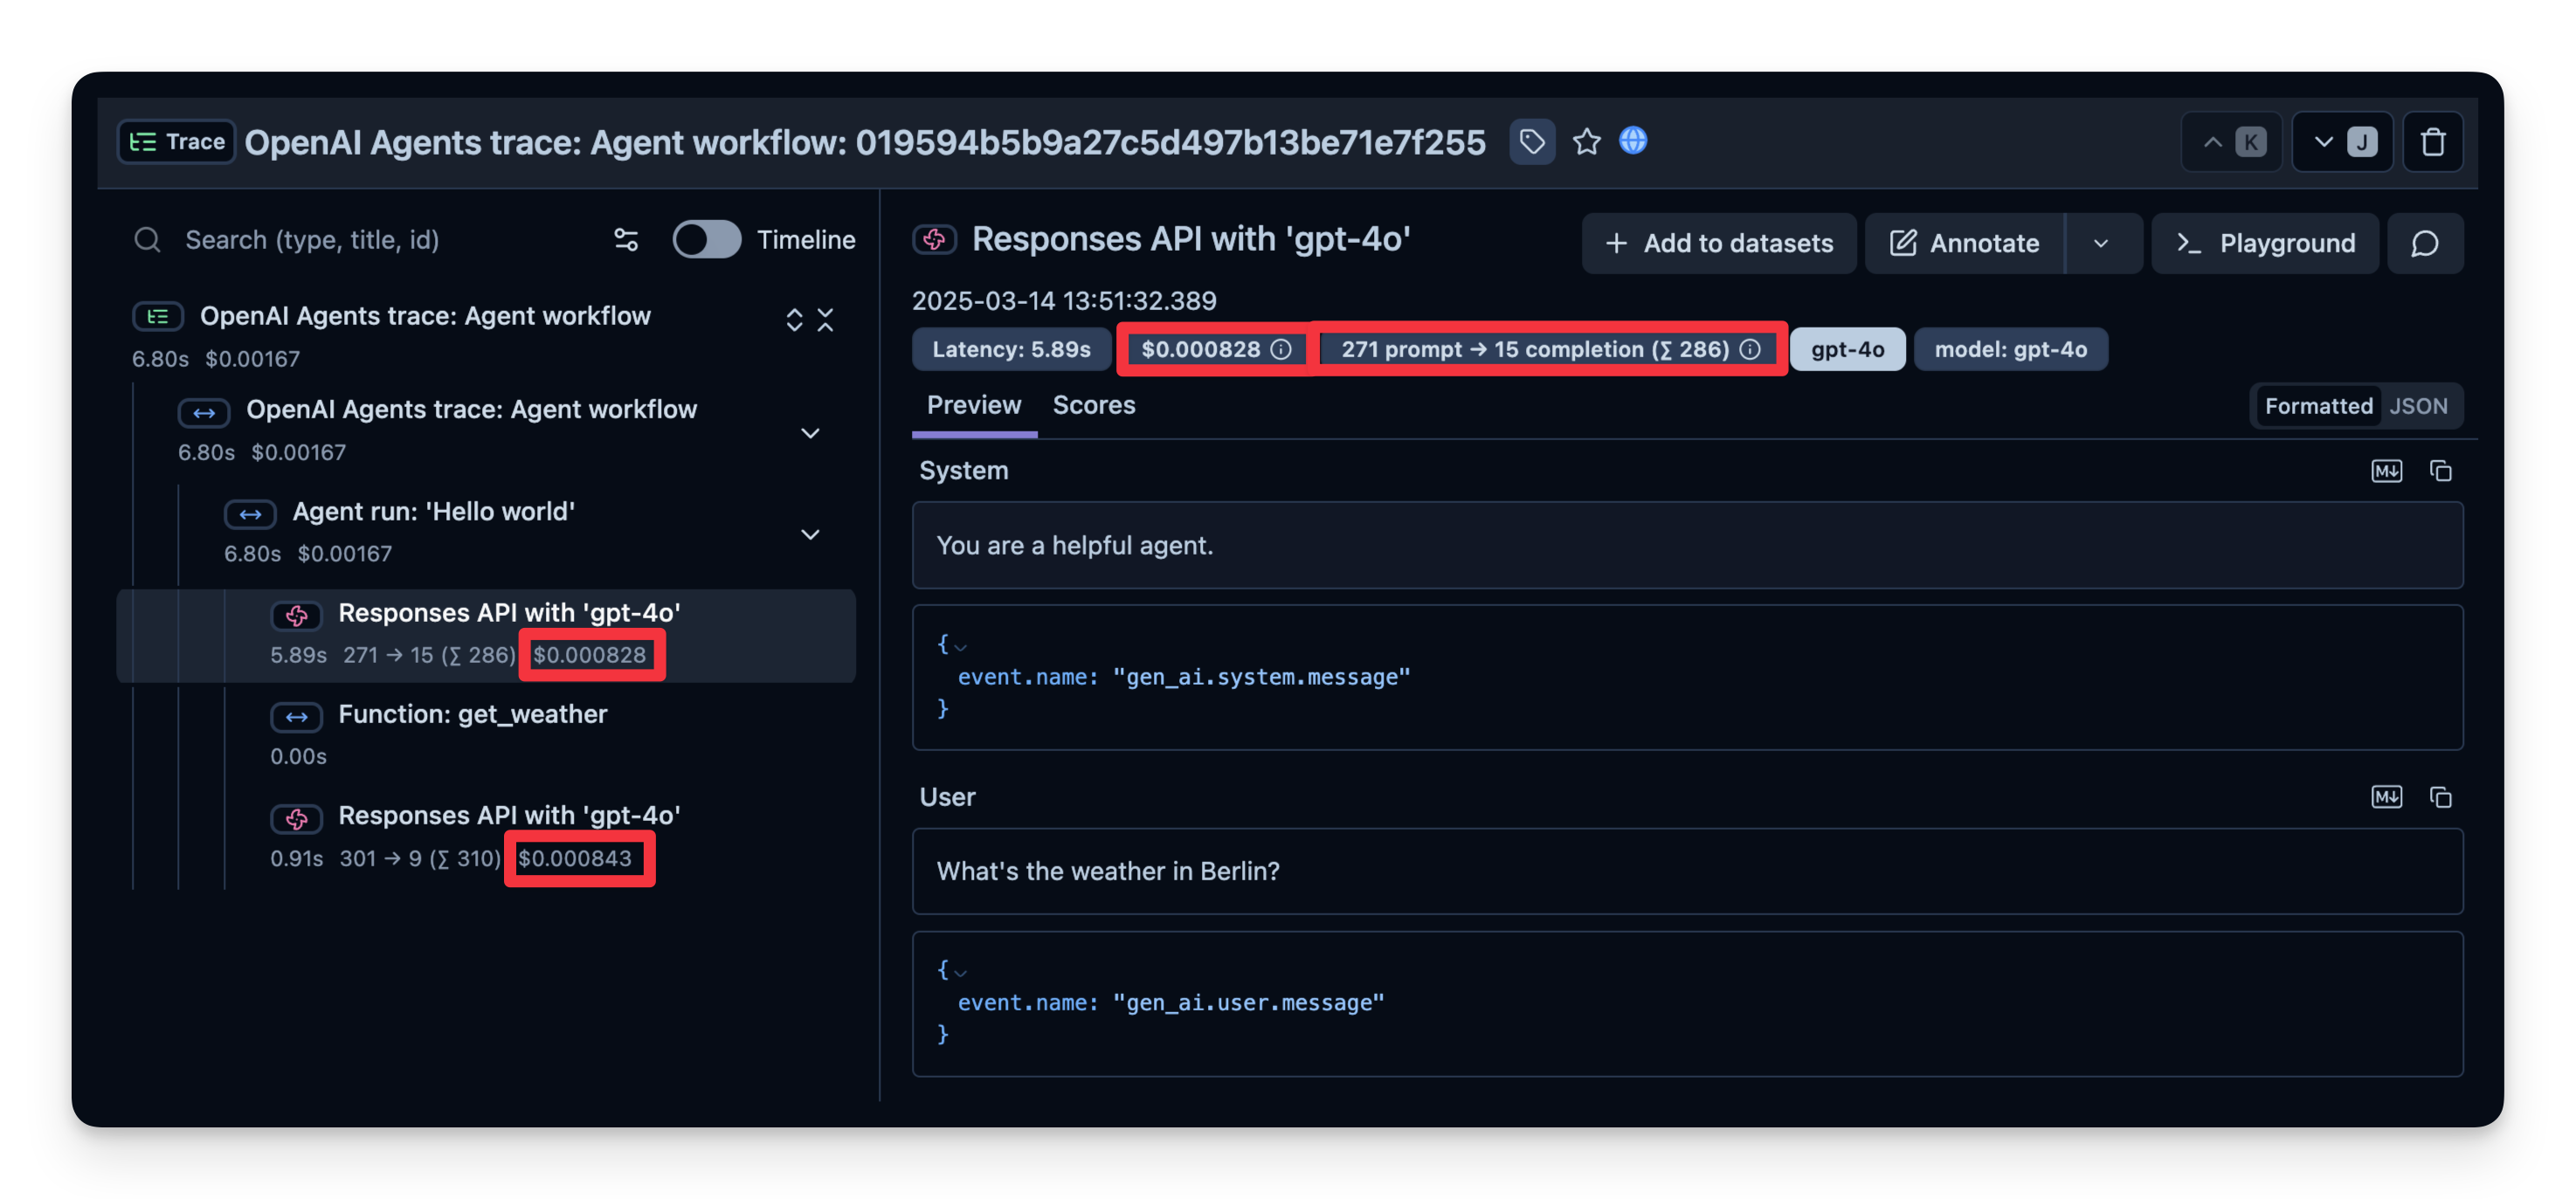The image size is (2576, 1199).
Task: Click the trace search input field
Action: (x=380, y=240)
